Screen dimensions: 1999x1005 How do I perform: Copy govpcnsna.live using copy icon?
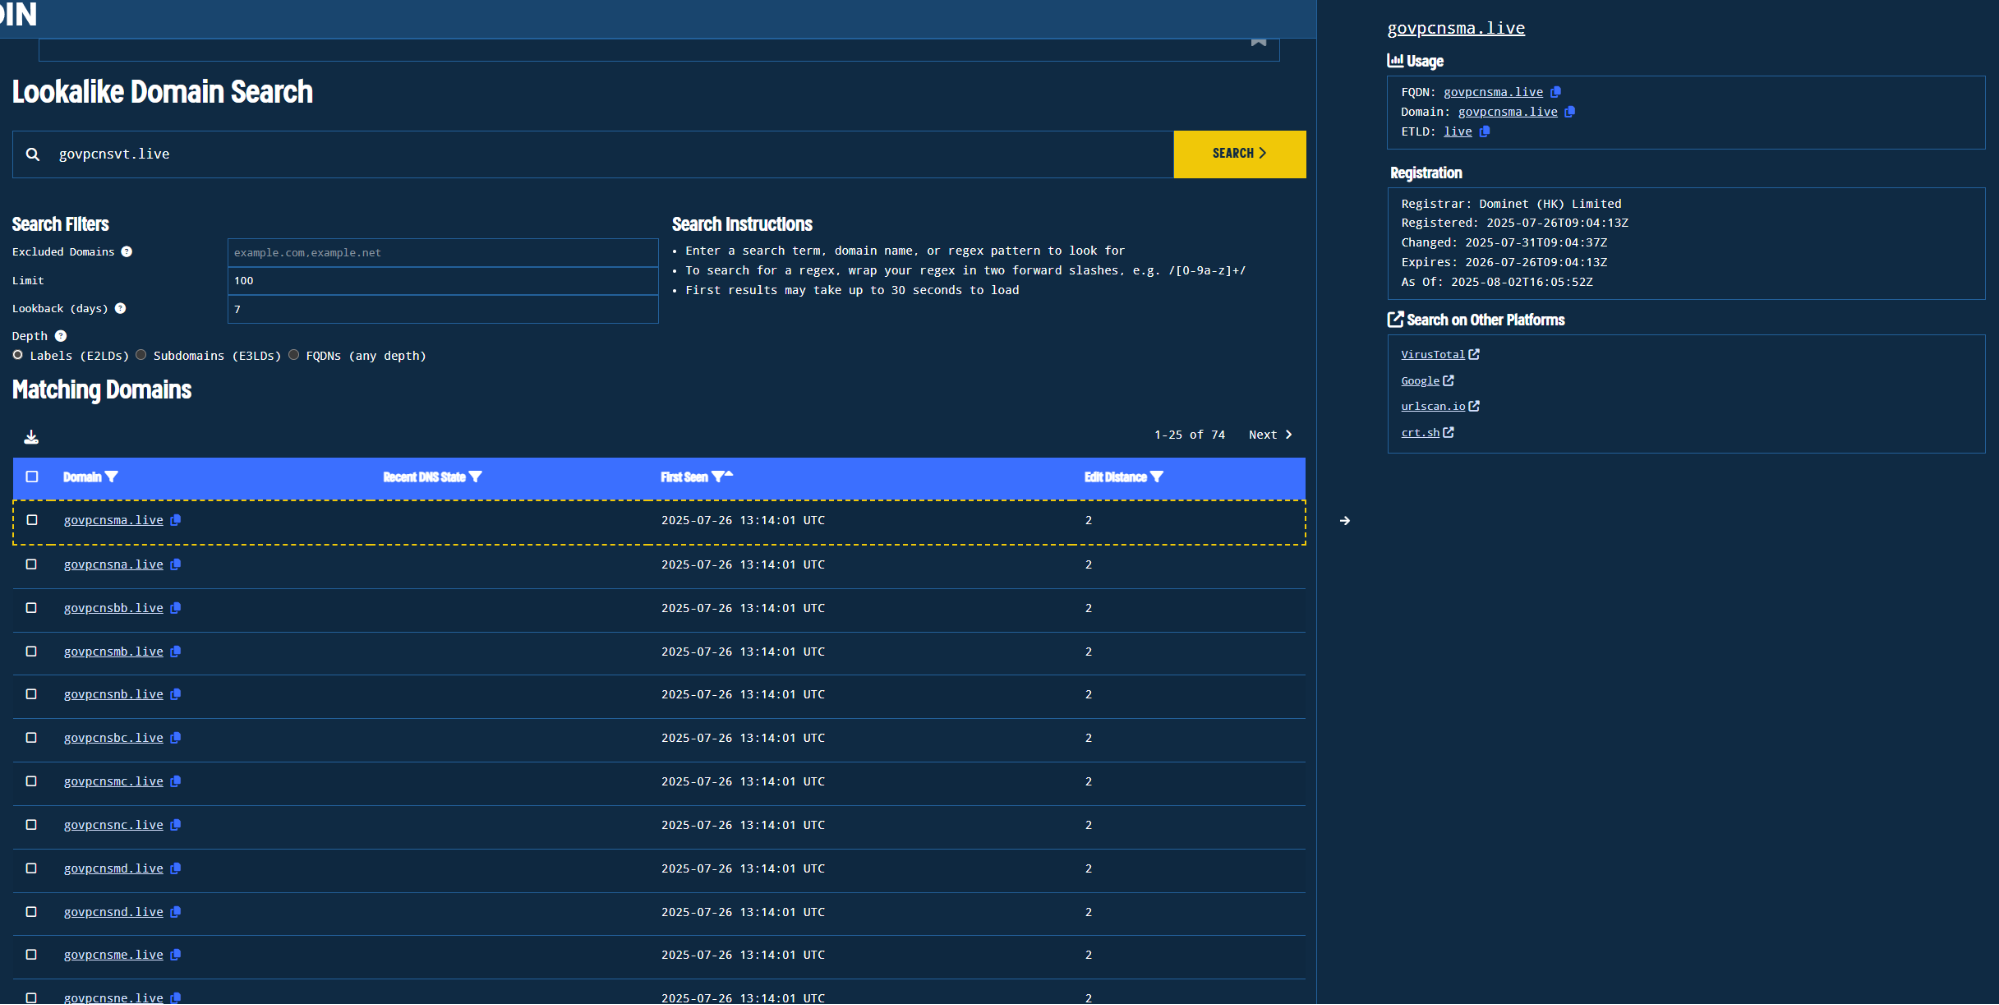coord(176,565)
